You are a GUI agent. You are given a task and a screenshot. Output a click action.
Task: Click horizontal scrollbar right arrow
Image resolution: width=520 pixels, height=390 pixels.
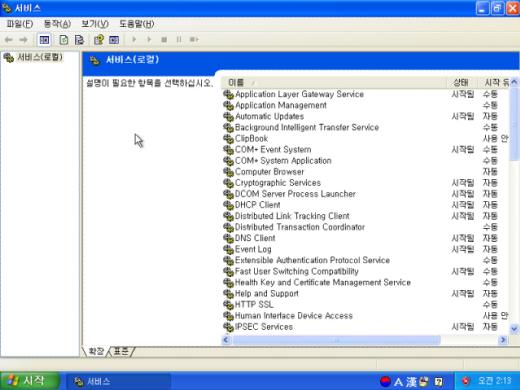503,340
